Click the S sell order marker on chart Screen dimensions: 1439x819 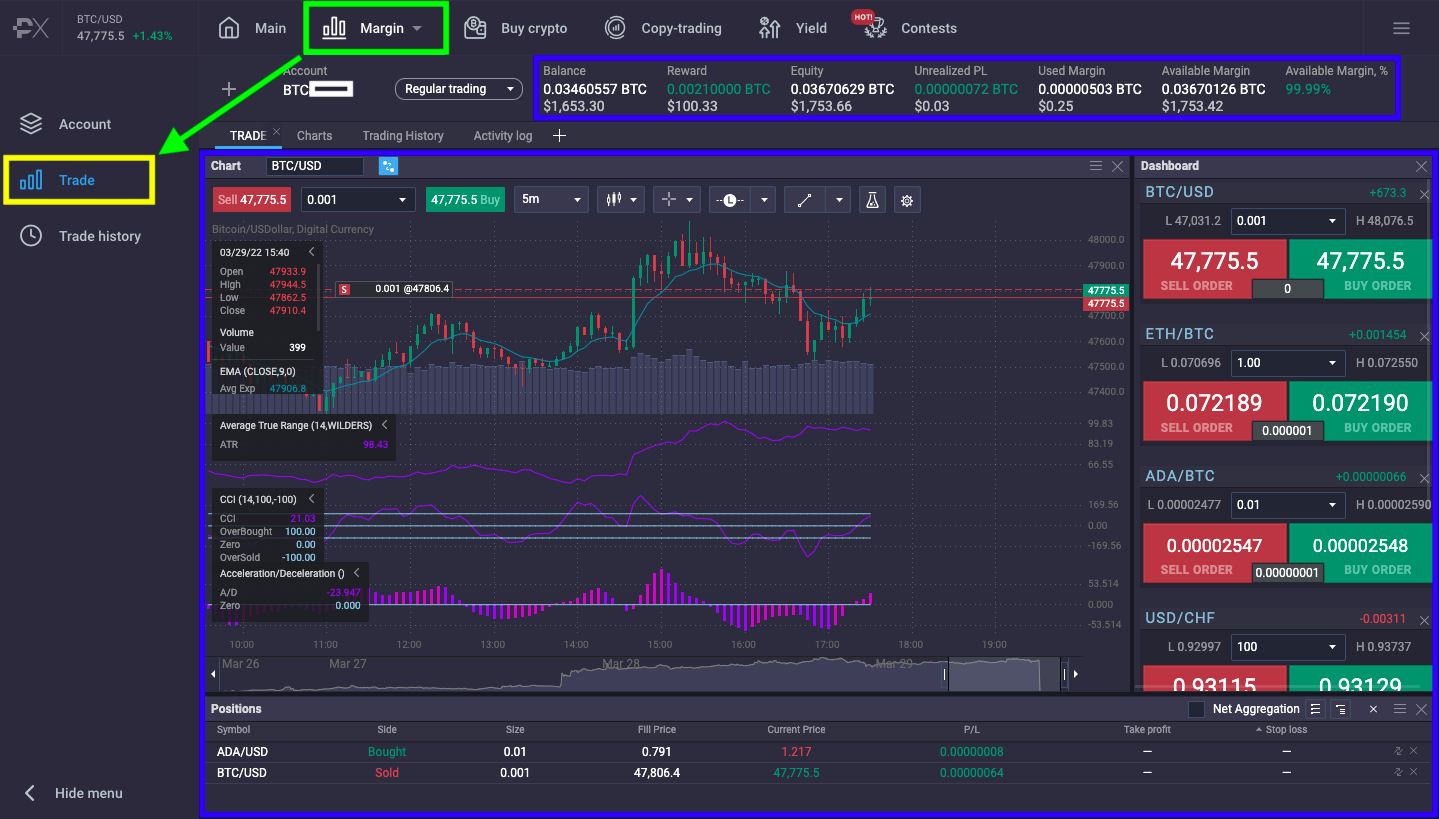[x=345, y=289]
